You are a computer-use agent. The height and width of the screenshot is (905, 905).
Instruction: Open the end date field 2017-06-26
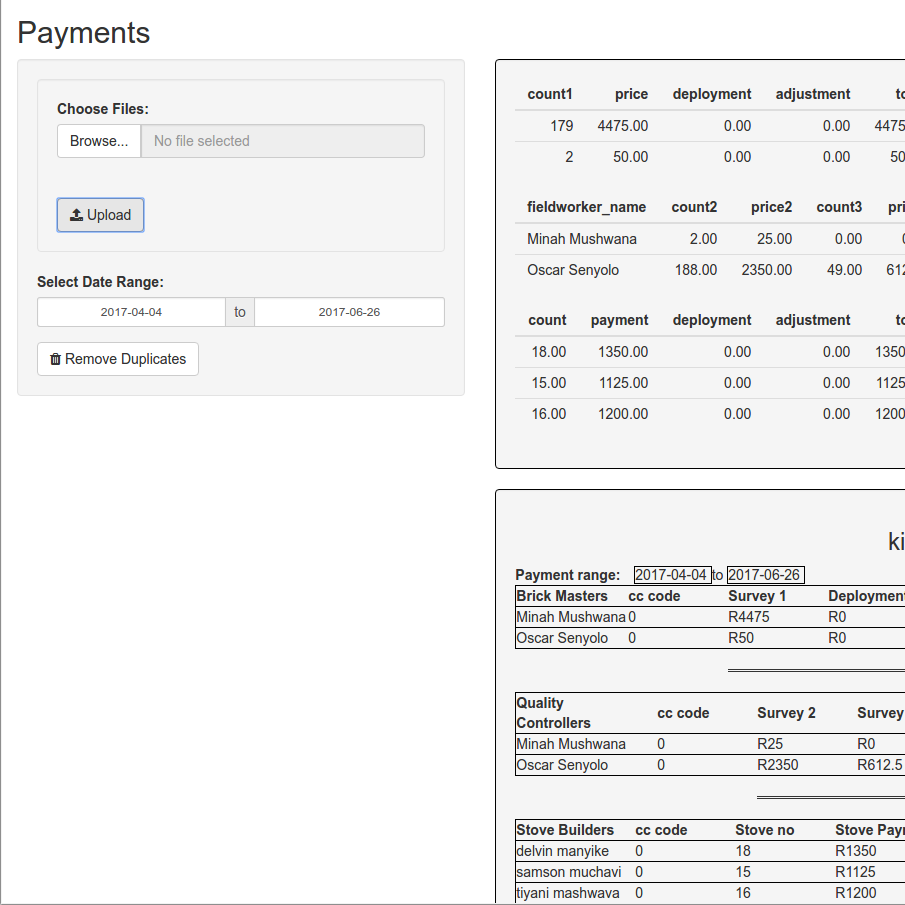tap(349, 312)
